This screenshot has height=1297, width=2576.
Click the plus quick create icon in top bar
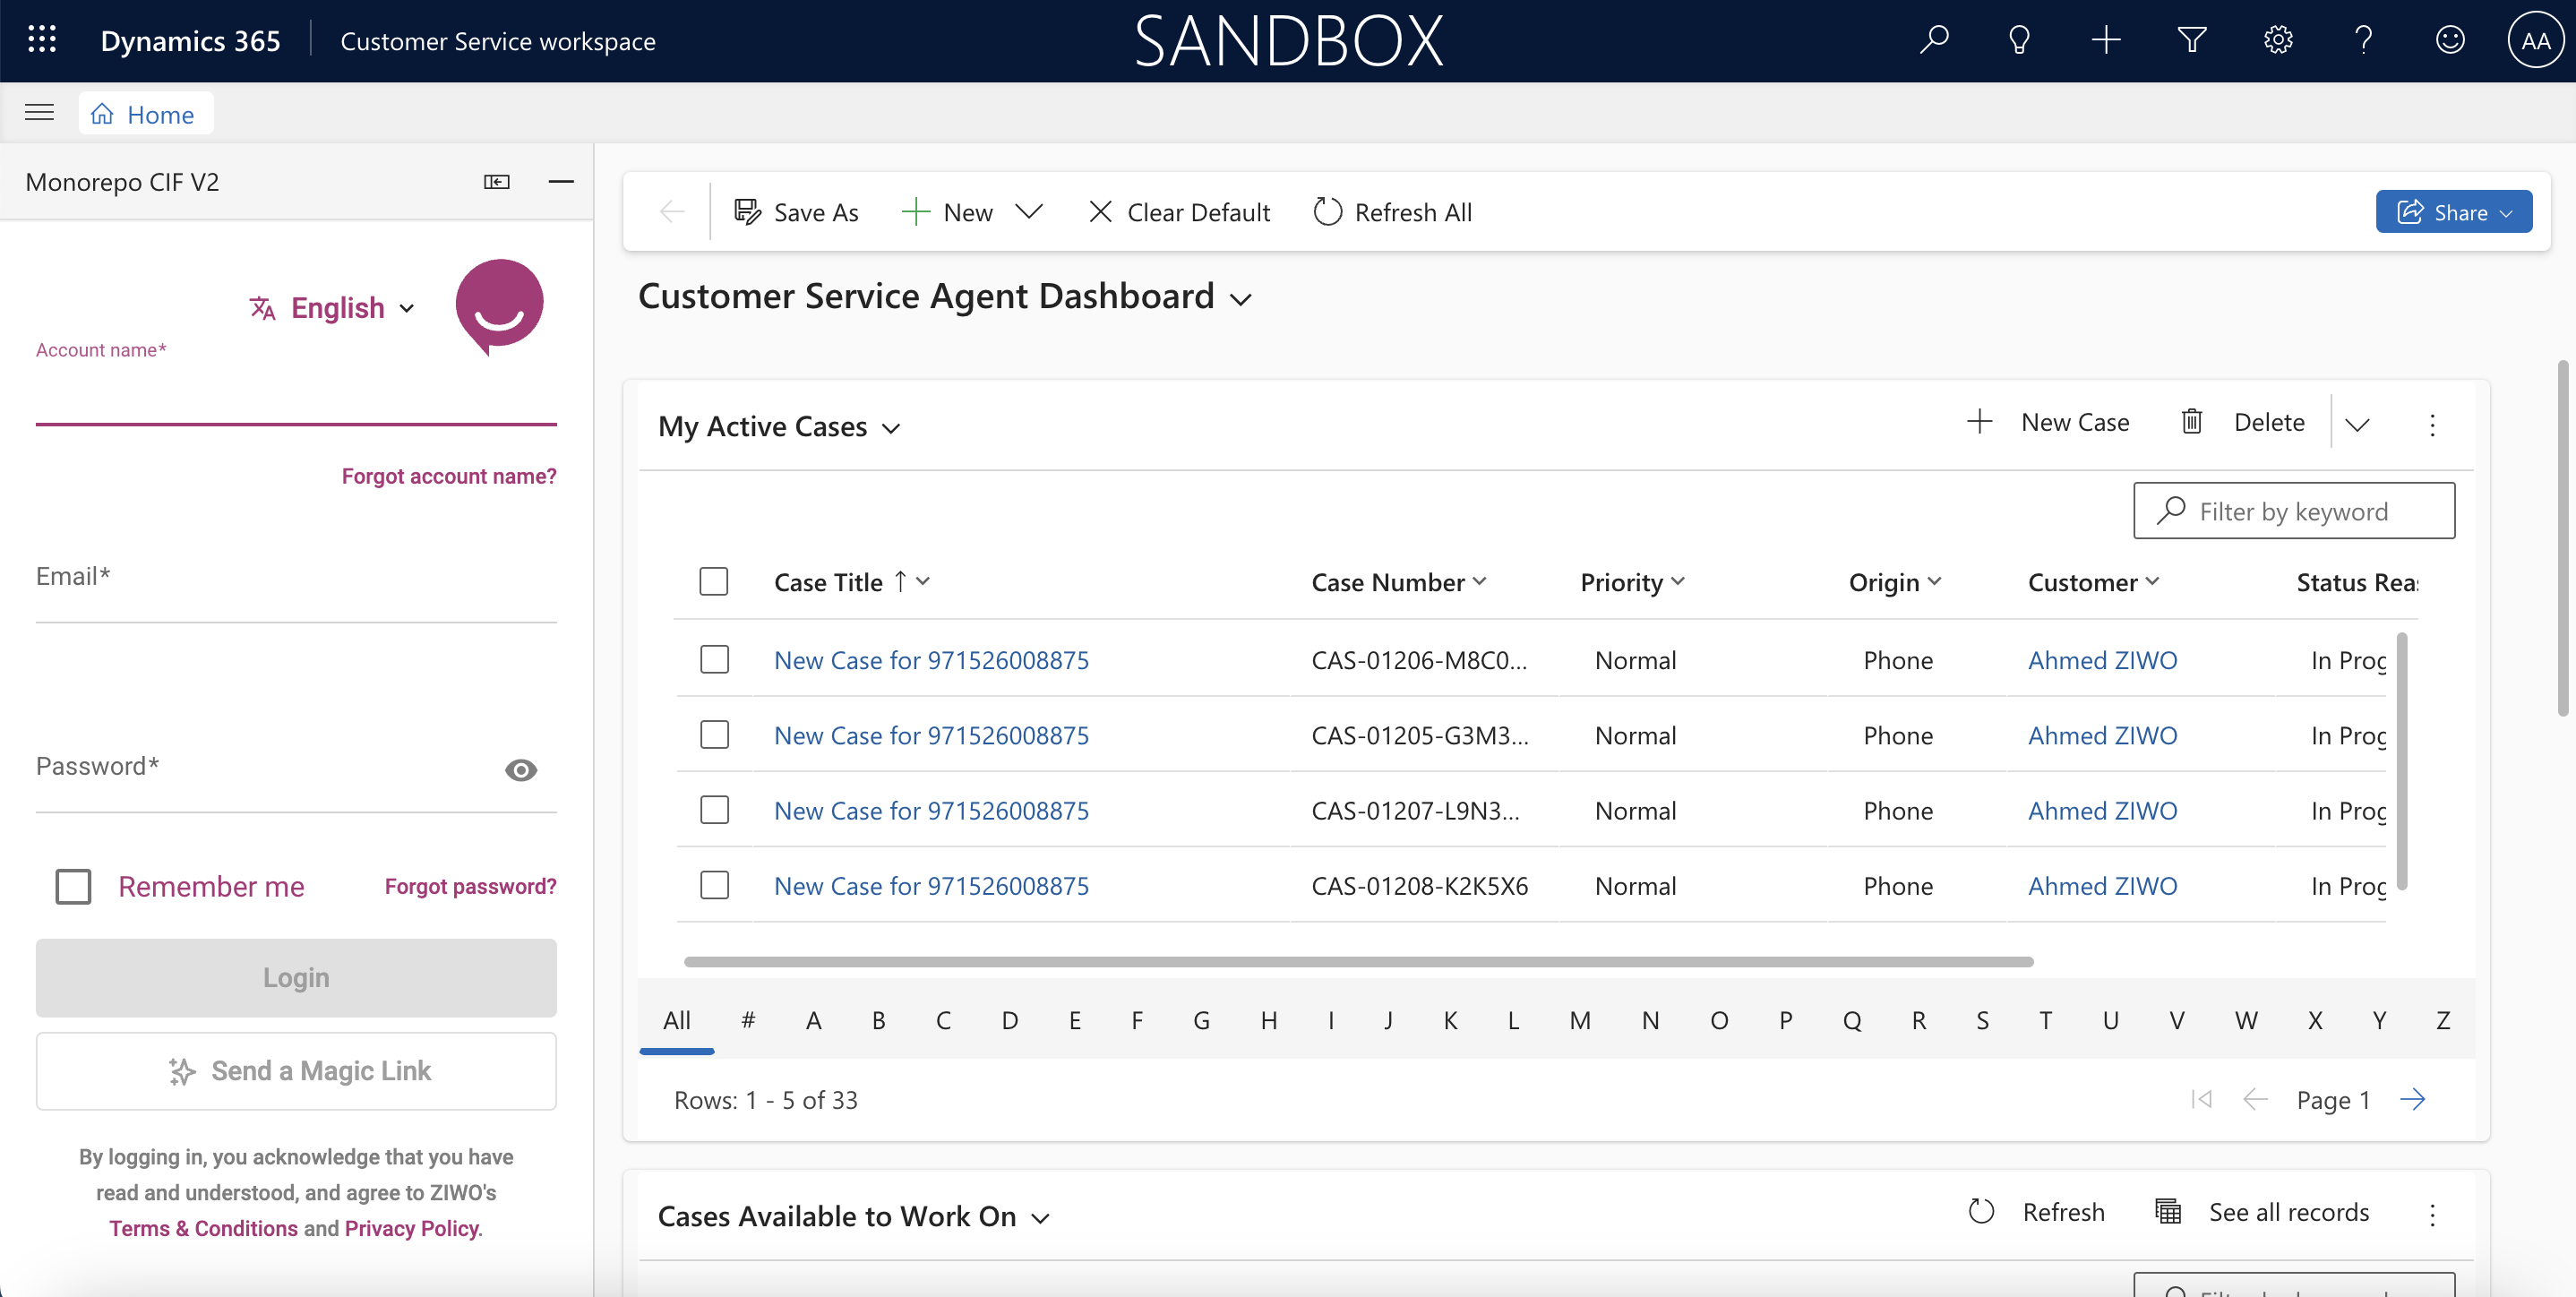coord(2106,40)
